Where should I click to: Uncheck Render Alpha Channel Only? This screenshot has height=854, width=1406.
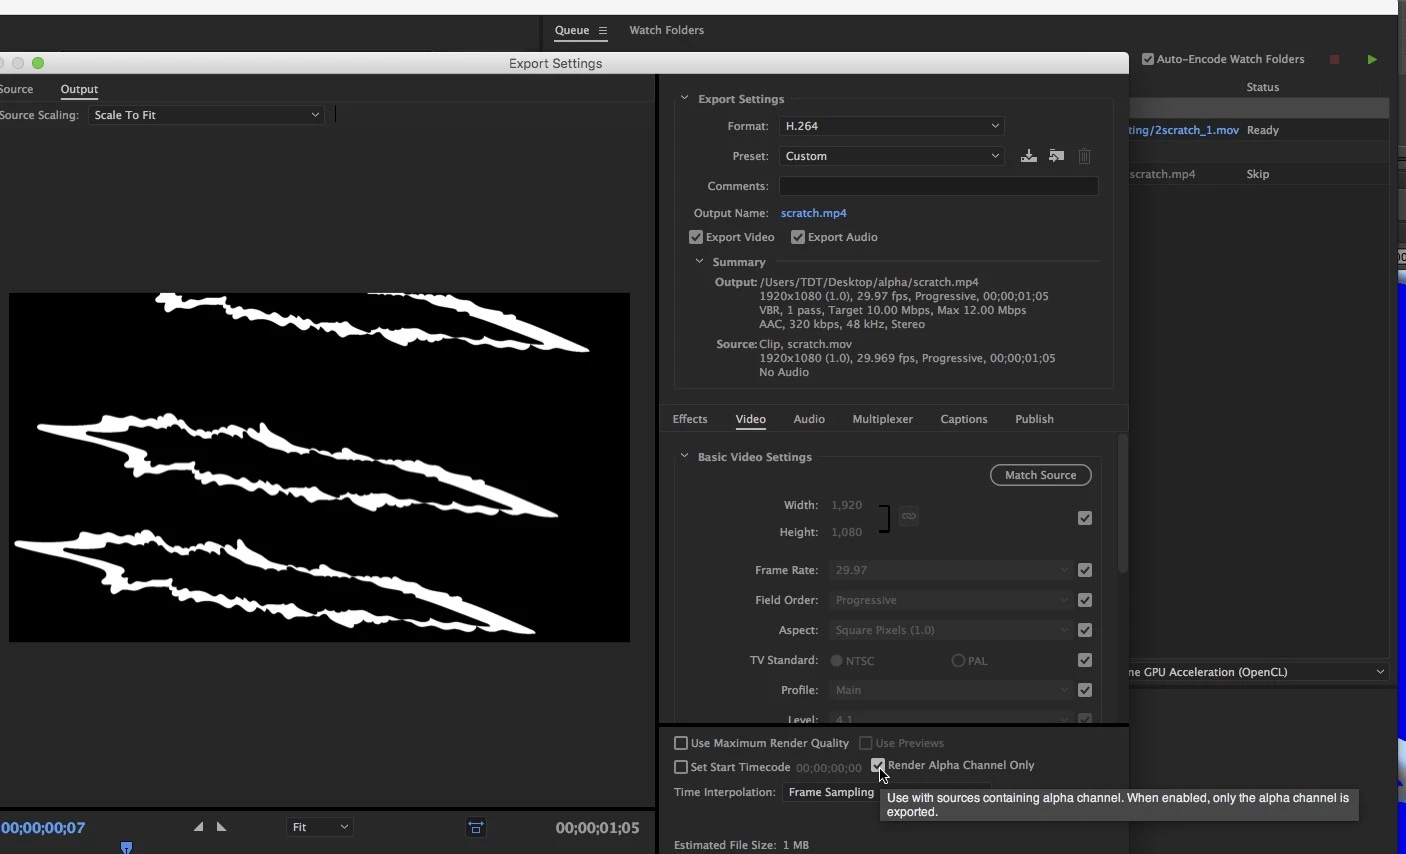(x=878, y=766)
